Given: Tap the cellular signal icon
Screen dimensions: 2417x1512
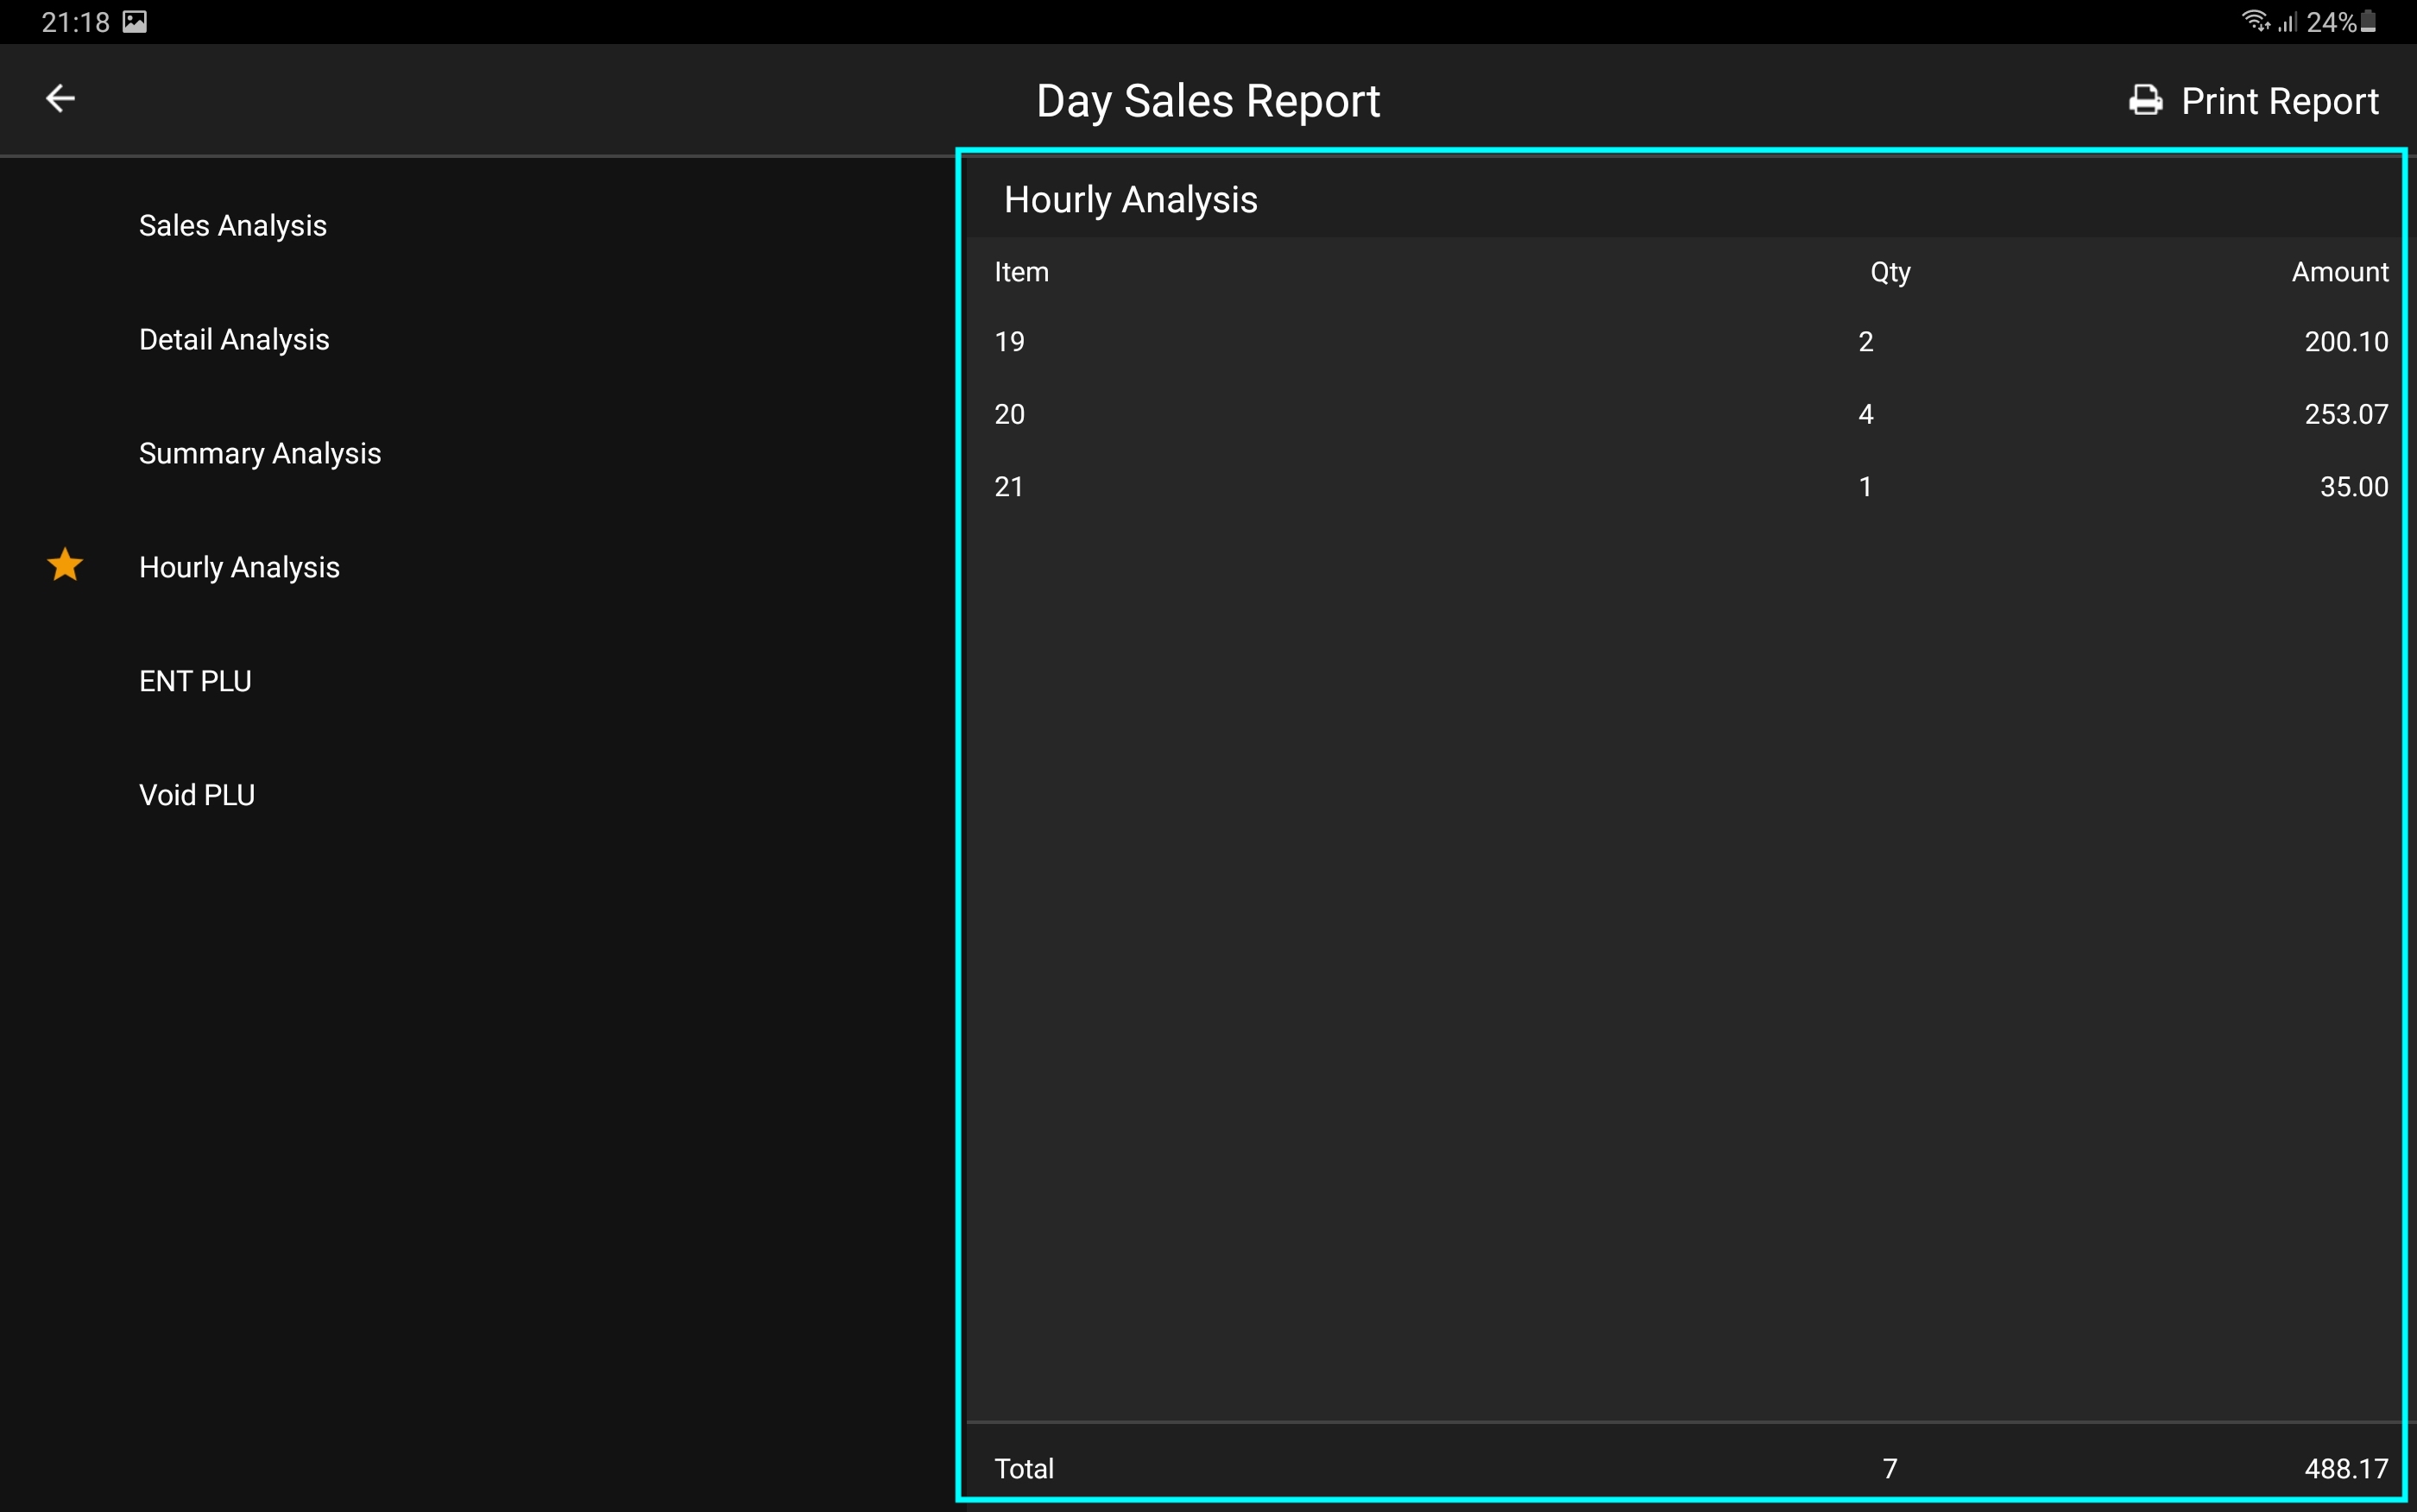Looking at the screenshot, I should coord(2287,22).
